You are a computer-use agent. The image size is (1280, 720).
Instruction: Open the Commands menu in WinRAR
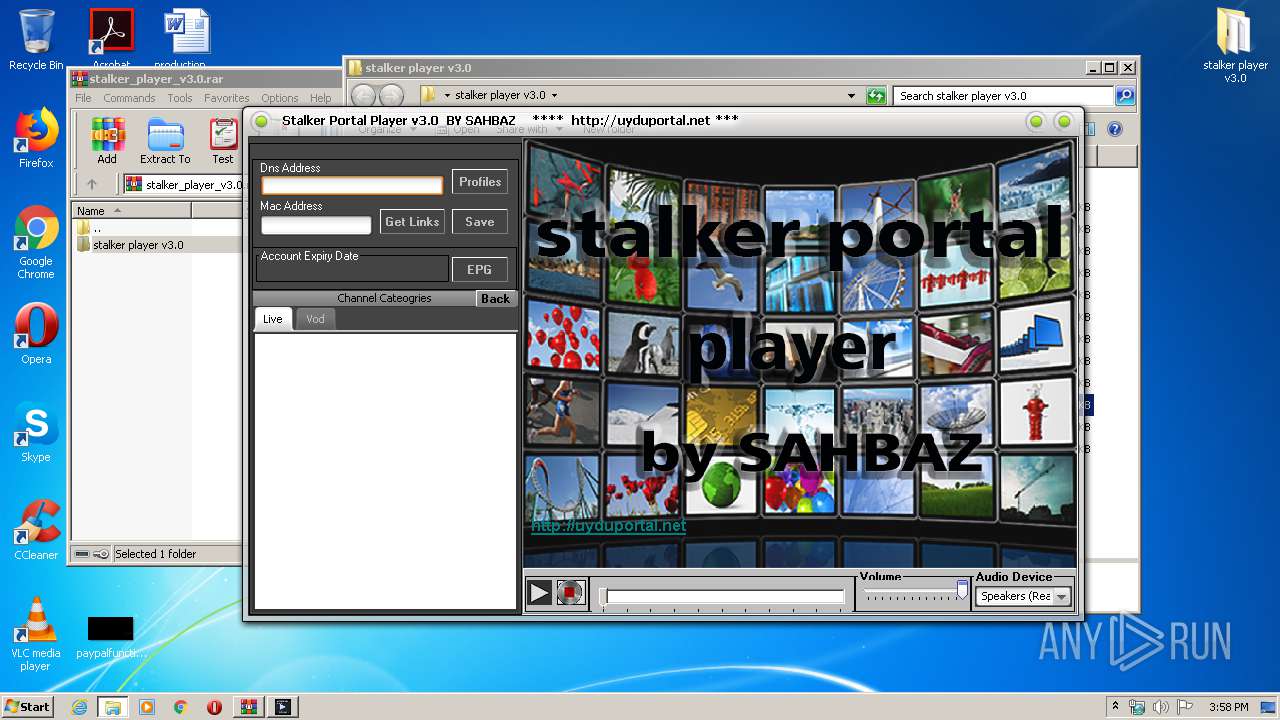[129, 98]
